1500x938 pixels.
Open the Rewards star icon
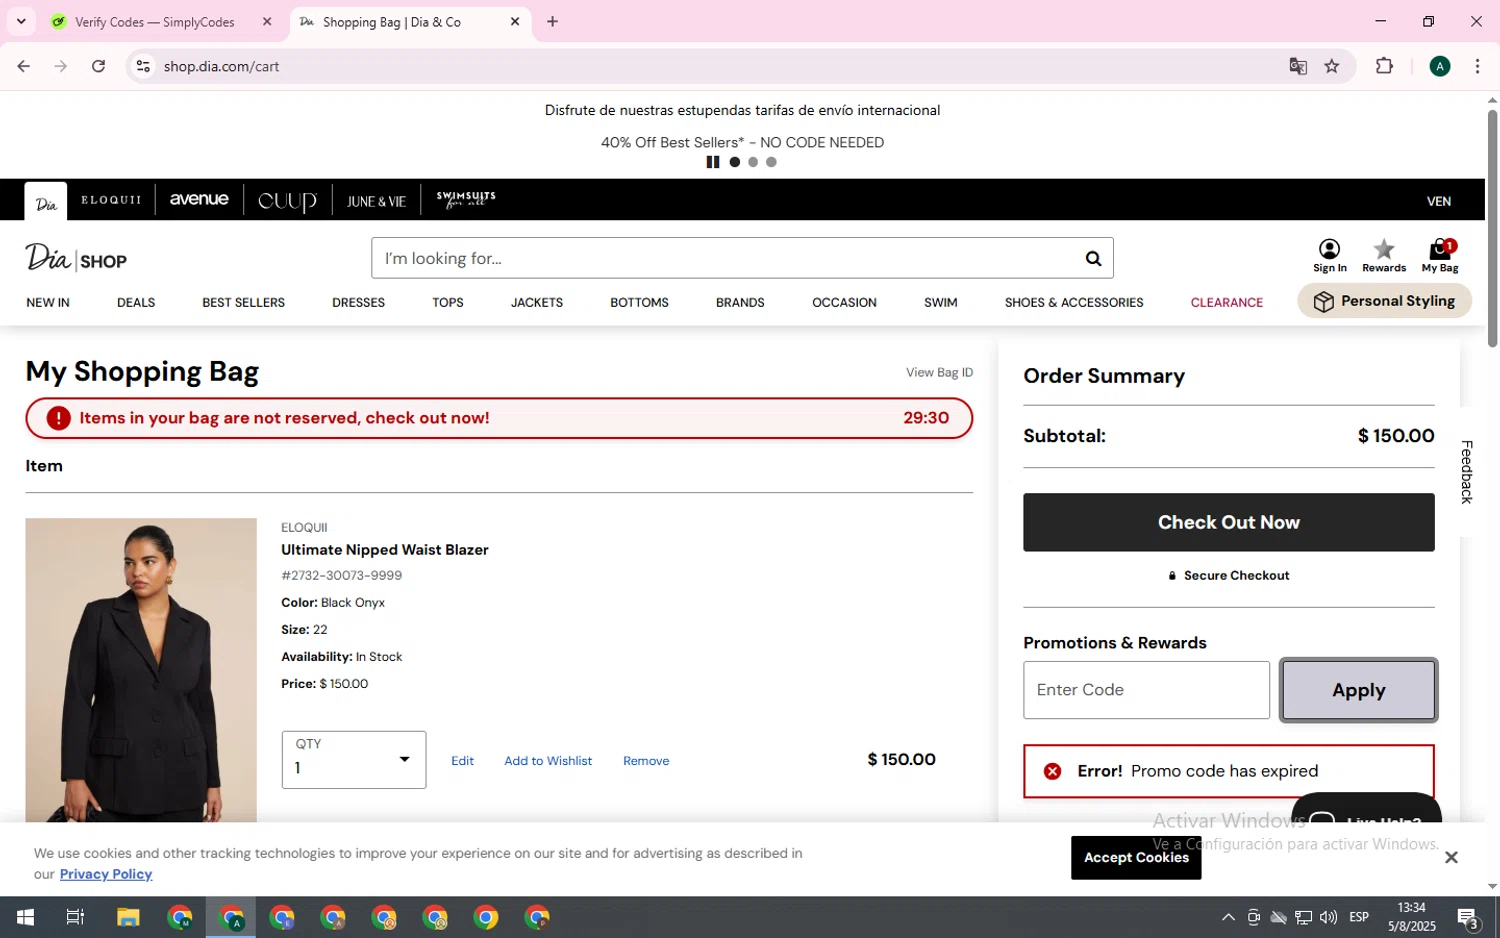pos(1384,256)
